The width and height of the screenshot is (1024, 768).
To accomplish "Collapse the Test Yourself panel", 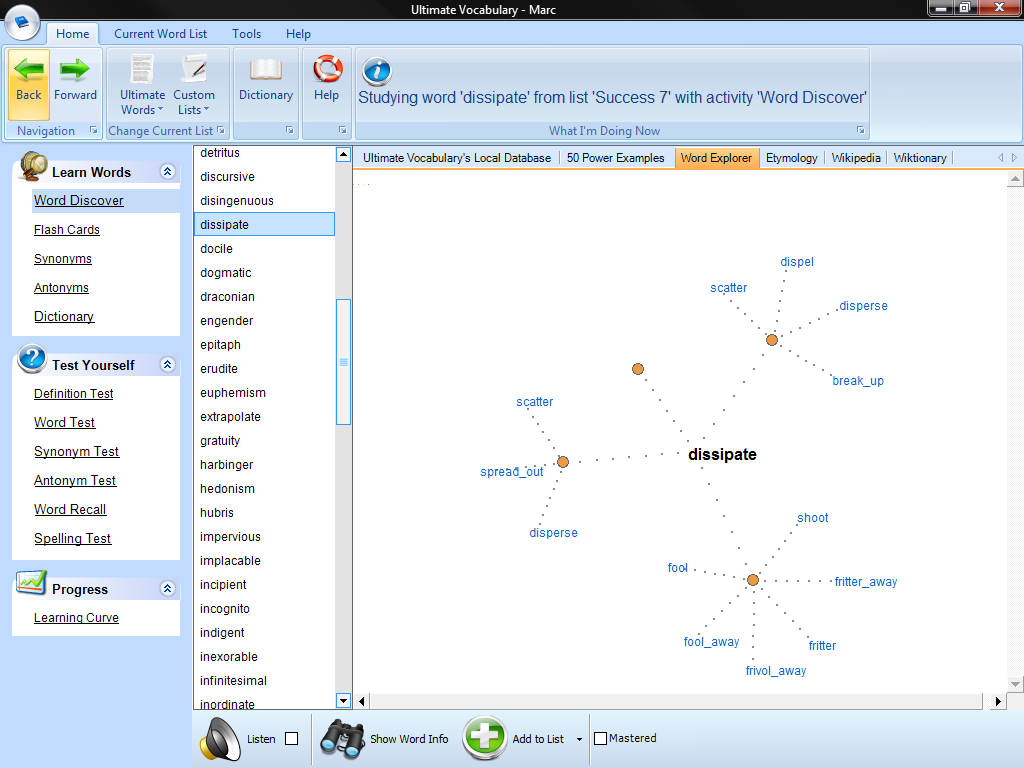I will point(167,364).
